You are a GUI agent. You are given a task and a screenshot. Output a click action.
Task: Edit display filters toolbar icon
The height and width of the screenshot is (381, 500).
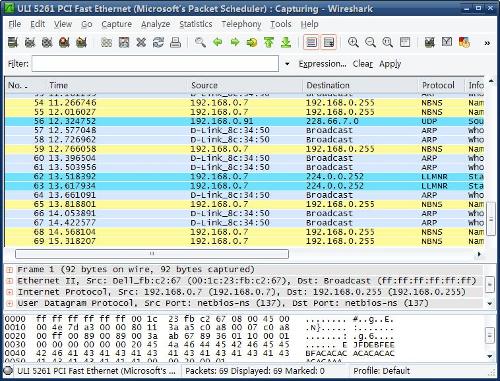447,42
